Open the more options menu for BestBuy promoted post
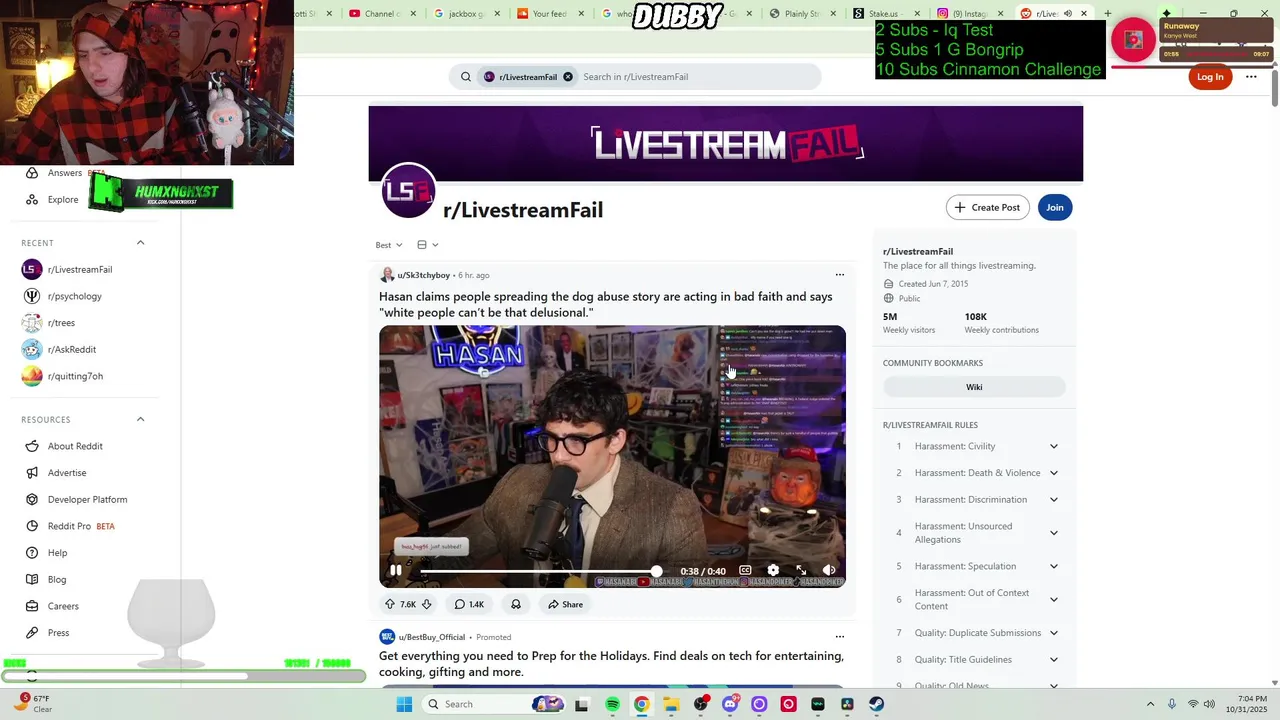This screenshot has width=1280, height=720. click(840, 637)
